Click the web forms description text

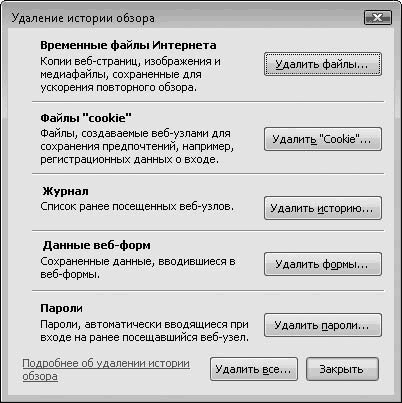coord(138,268)
